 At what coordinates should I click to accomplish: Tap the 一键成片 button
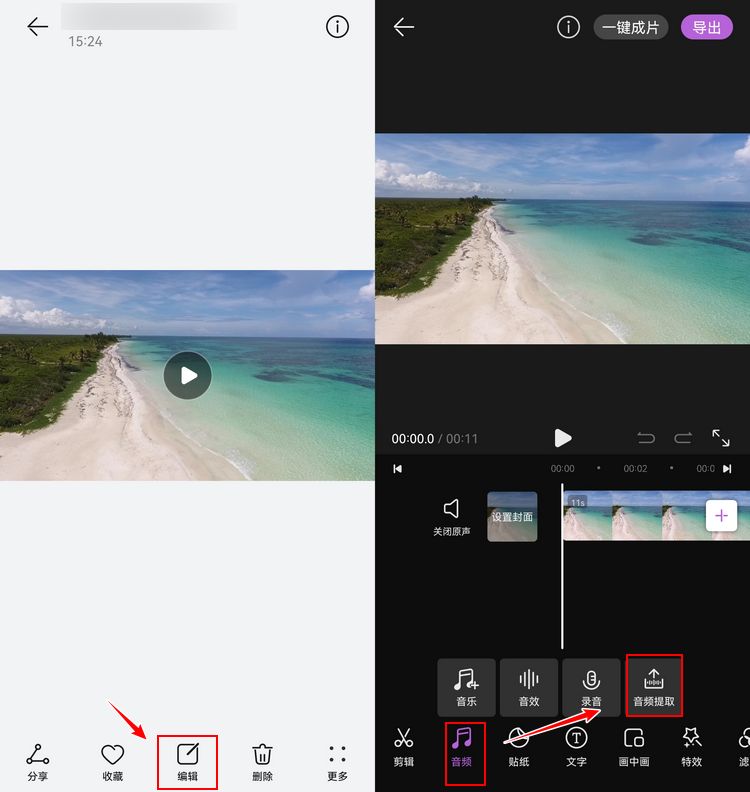tap(631, 27)
